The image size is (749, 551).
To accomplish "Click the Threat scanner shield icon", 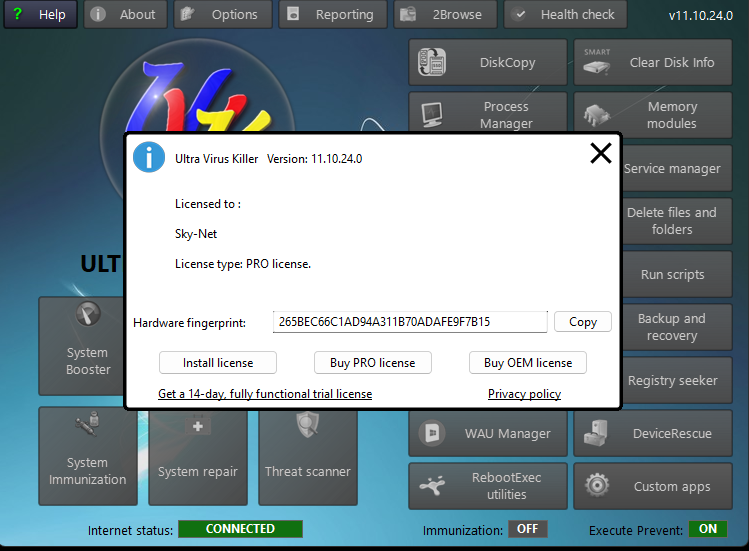I will coord(308,425).
